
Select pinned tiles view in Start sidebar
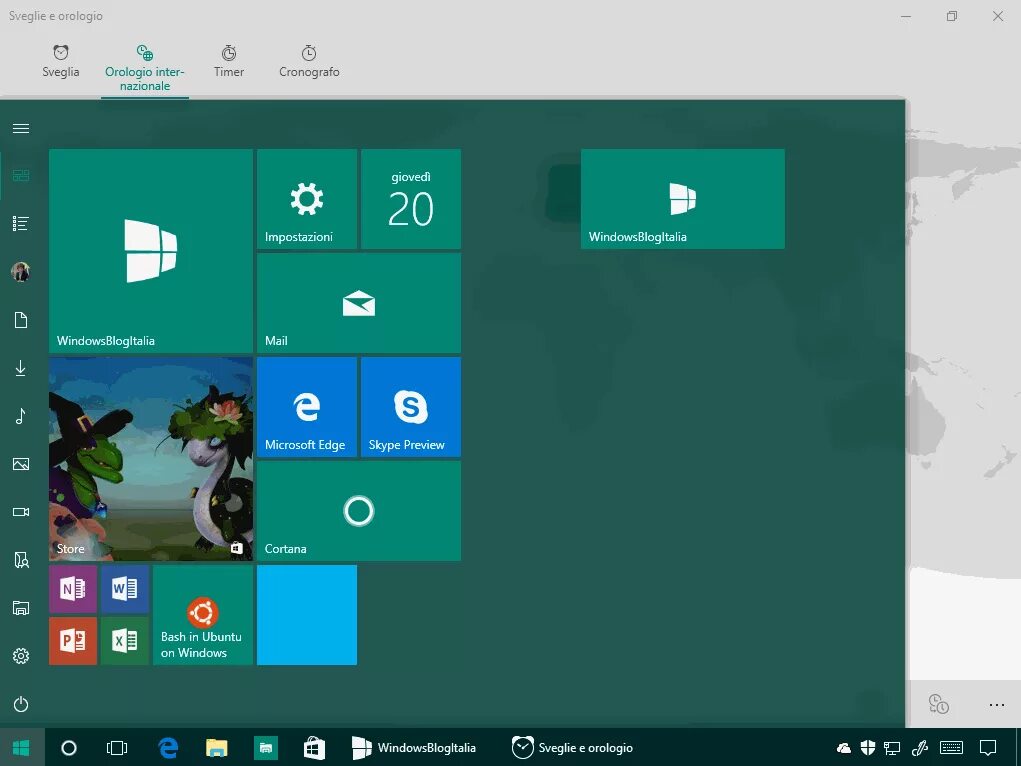[x=21, y=176]
